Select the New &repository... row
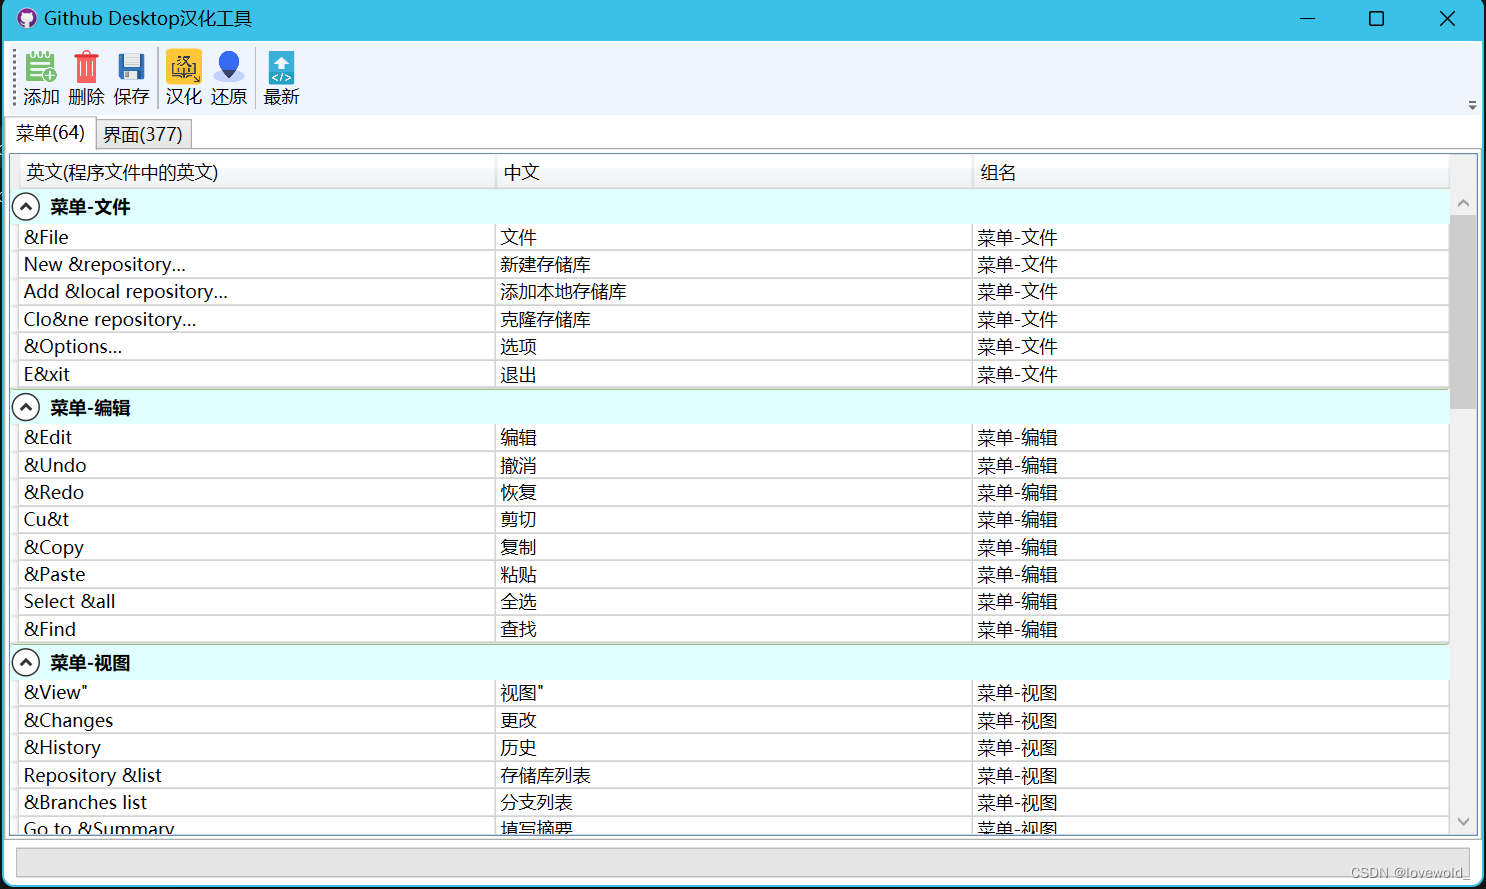This screenshot has width=1486, height=889. pyautogui.click(x=734, y=264)
